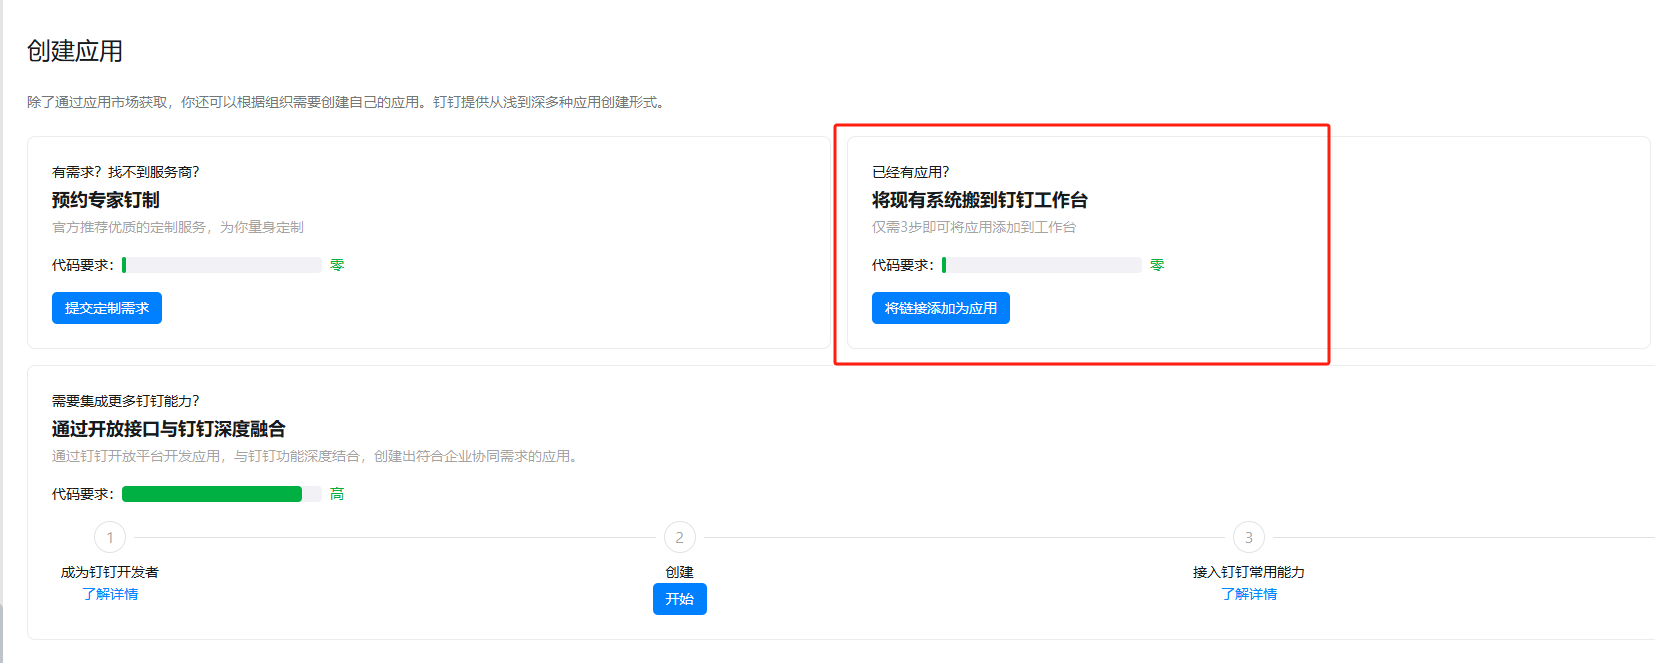This screenshot has width=1655, height=663.
Task: Click the text 仅需3步即可将应用添加到工作台
Action: [x=974, y=227]
